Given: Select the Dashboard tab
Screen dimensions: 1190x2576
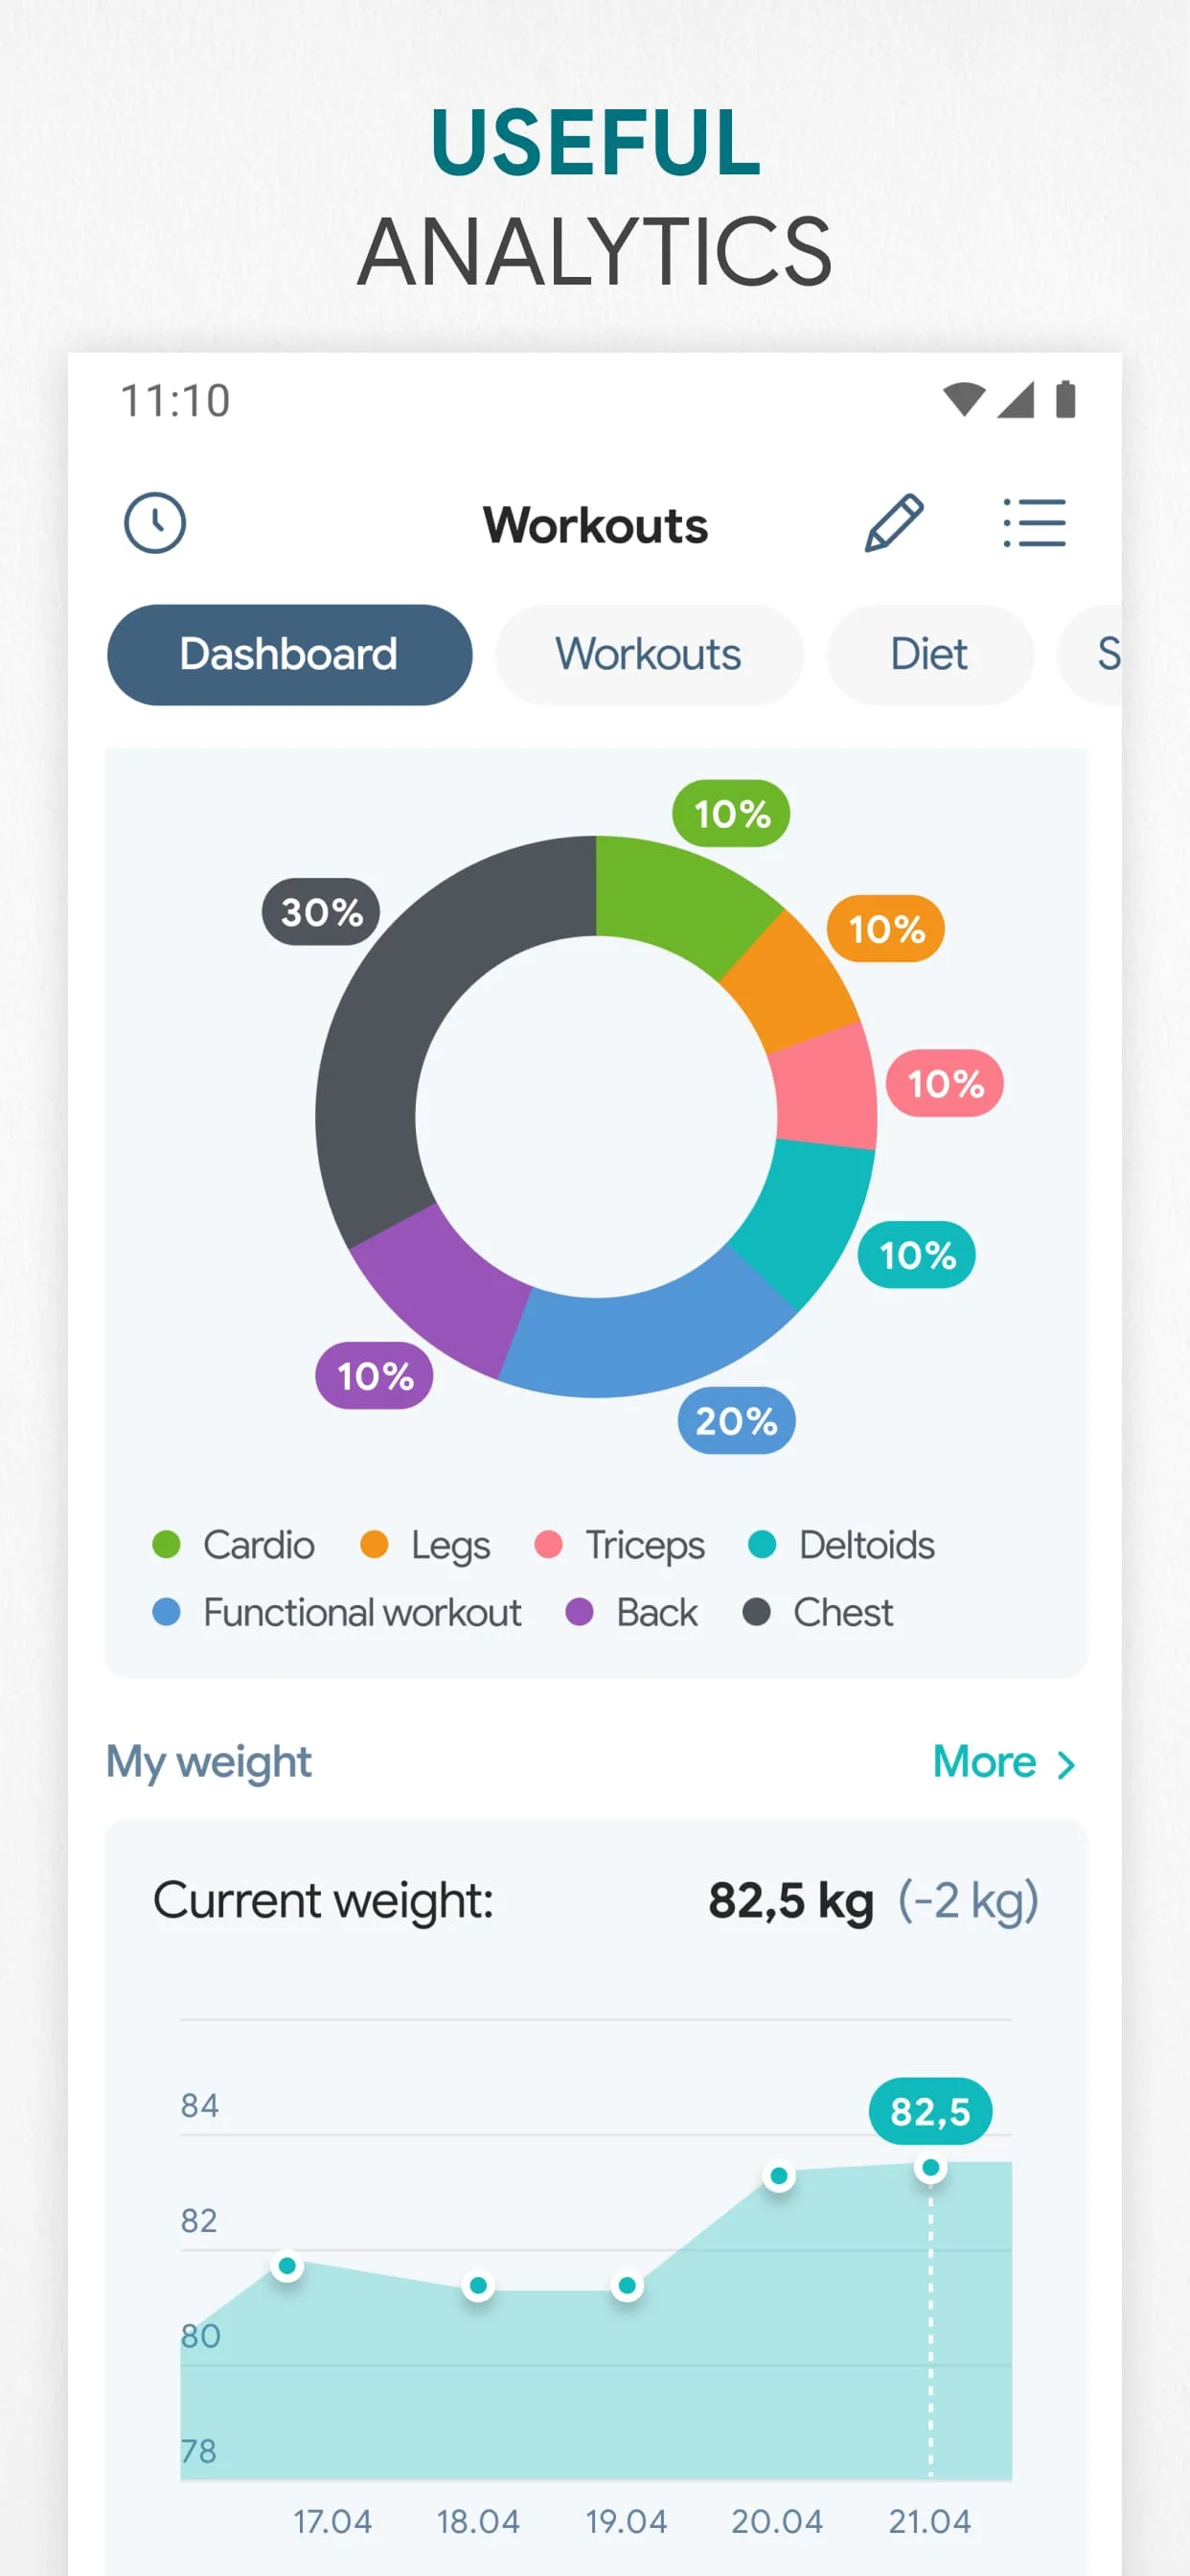Looking at the screenshot, I should (288, 655).
